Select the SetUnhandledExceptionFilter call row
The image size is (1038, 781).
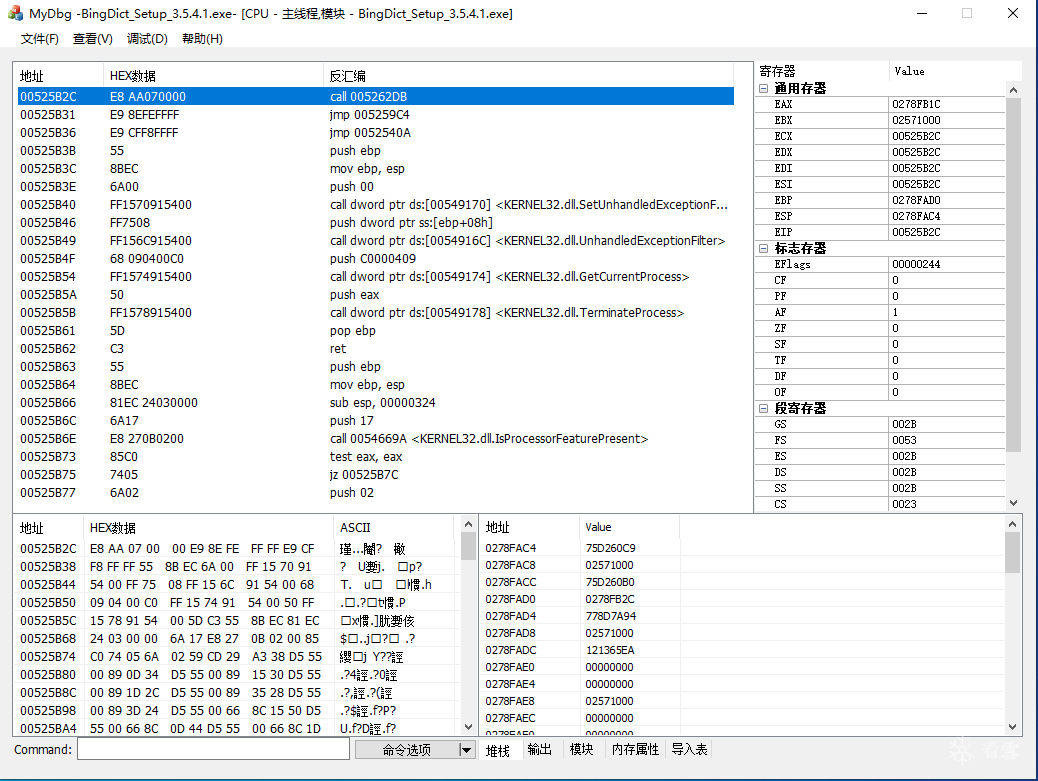click(375, 205)
